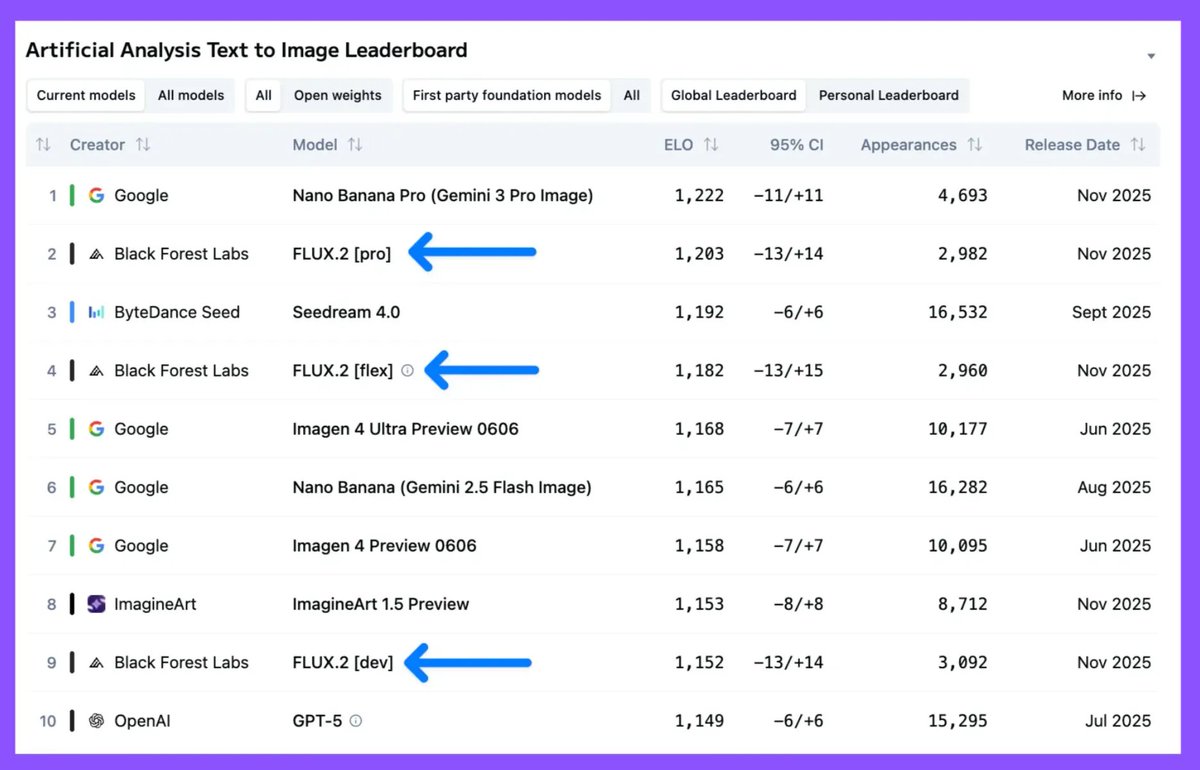Viewport: 1200px width, 770px height.
Task: Select the Black Forest Labs logo on FLUX.2 [pro] row
Action: point(96,254)
